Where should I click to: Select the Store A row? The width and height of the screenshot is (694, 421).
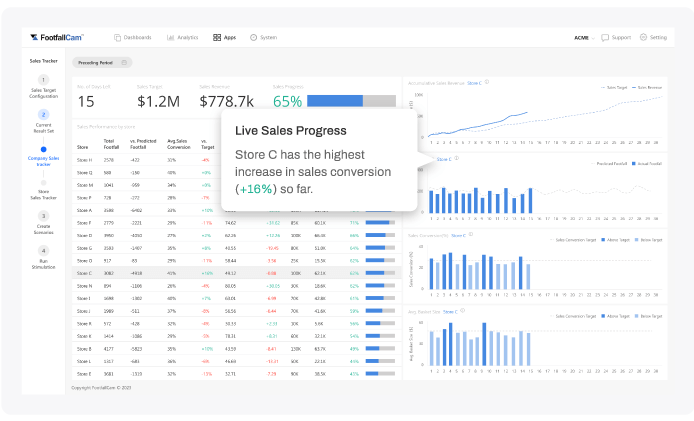[236, 210]
